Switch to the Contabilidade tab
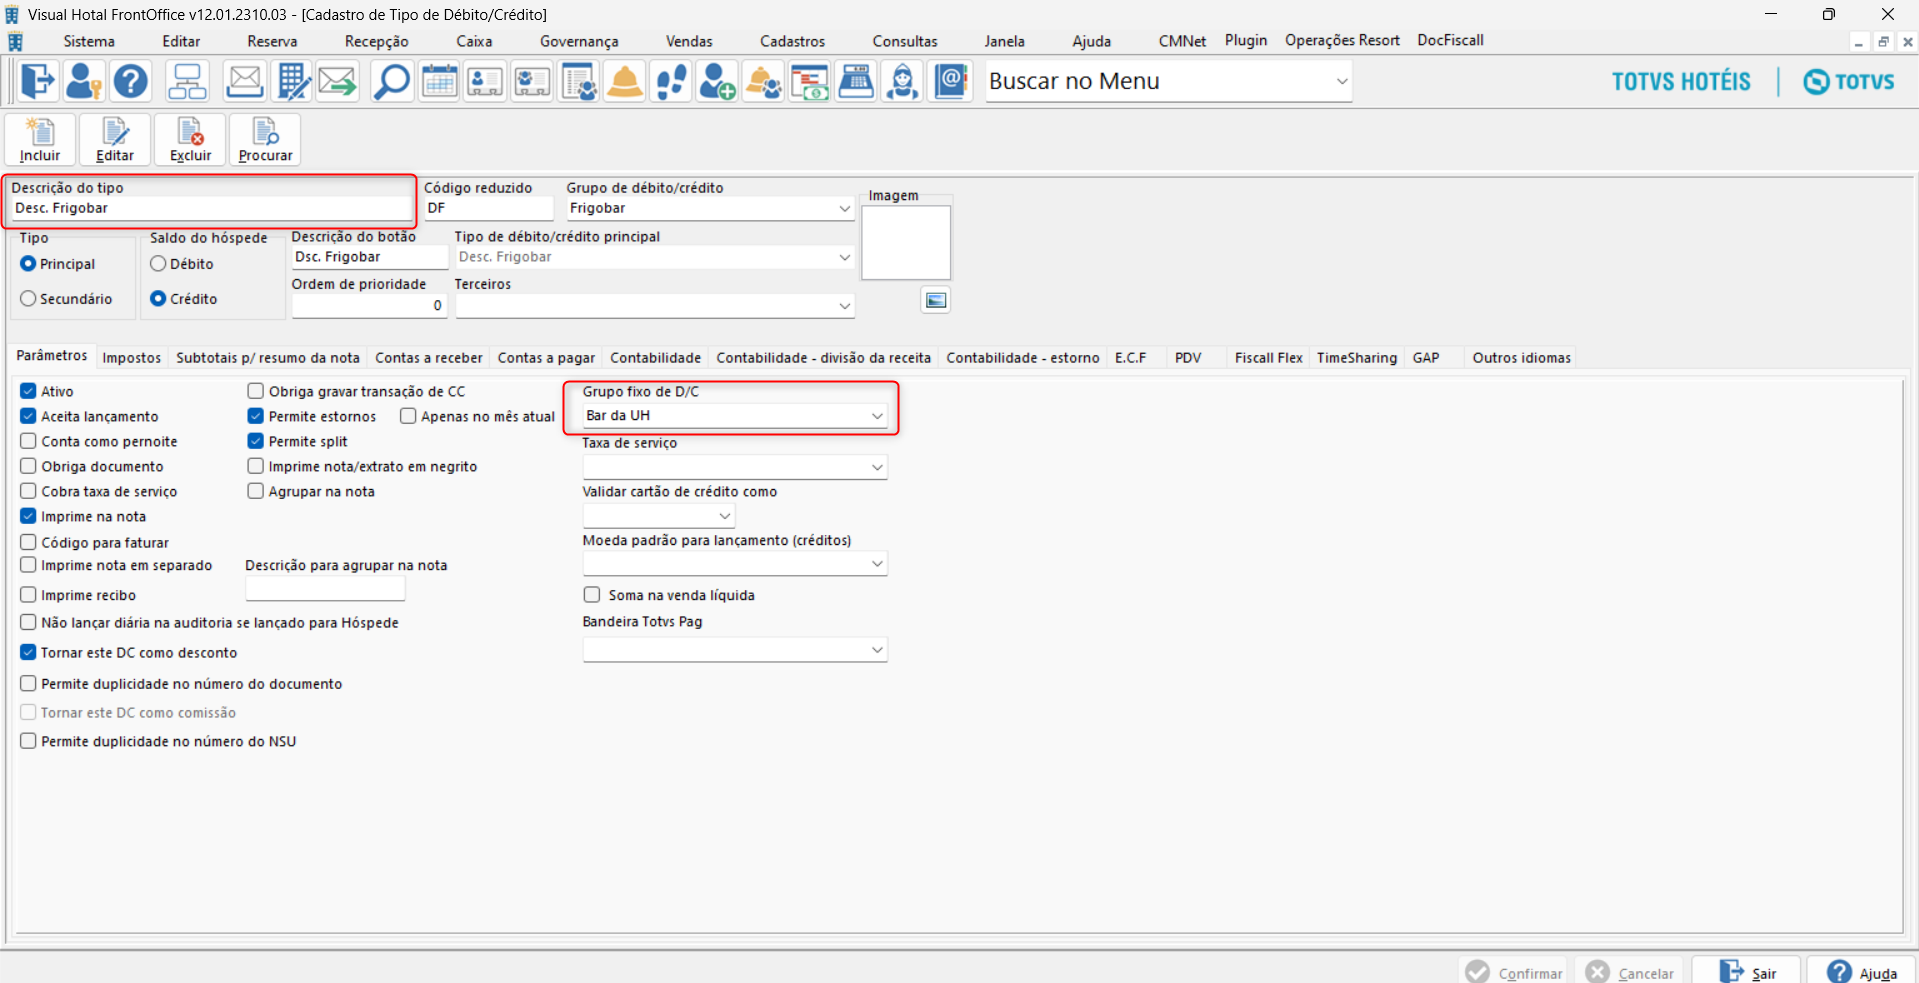This screenshot has width=1919, height=983. pos(656,358)
